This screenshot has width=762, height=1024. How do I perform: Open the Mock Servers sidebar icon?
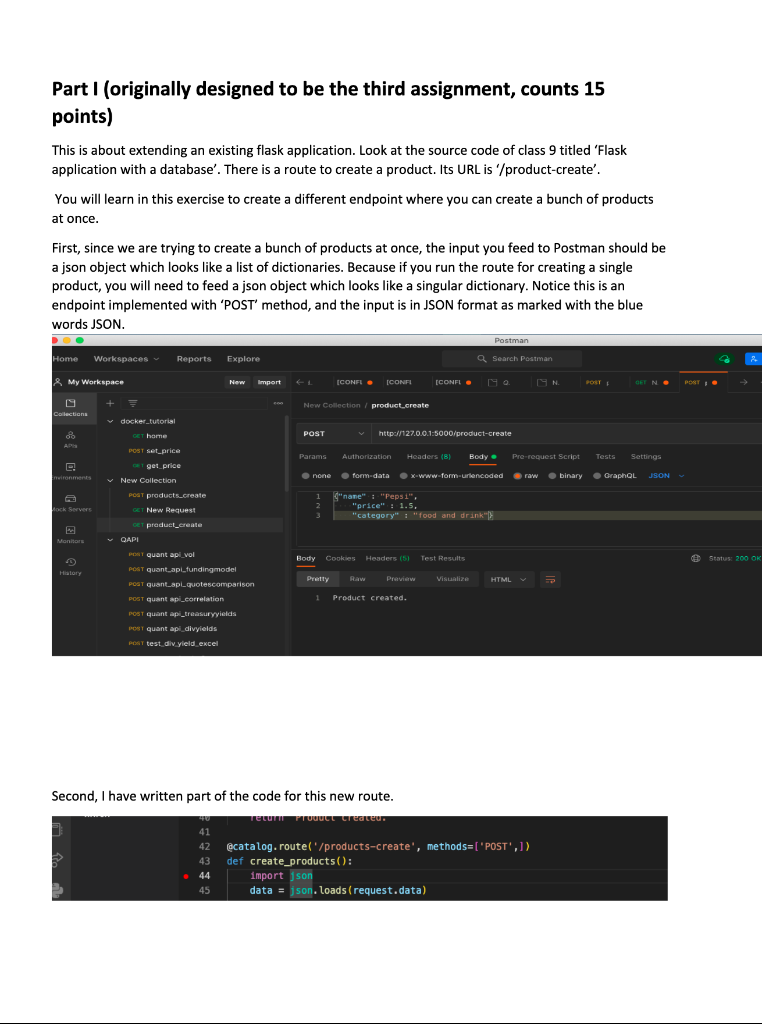pyautogui.click(x=71, y=502)
